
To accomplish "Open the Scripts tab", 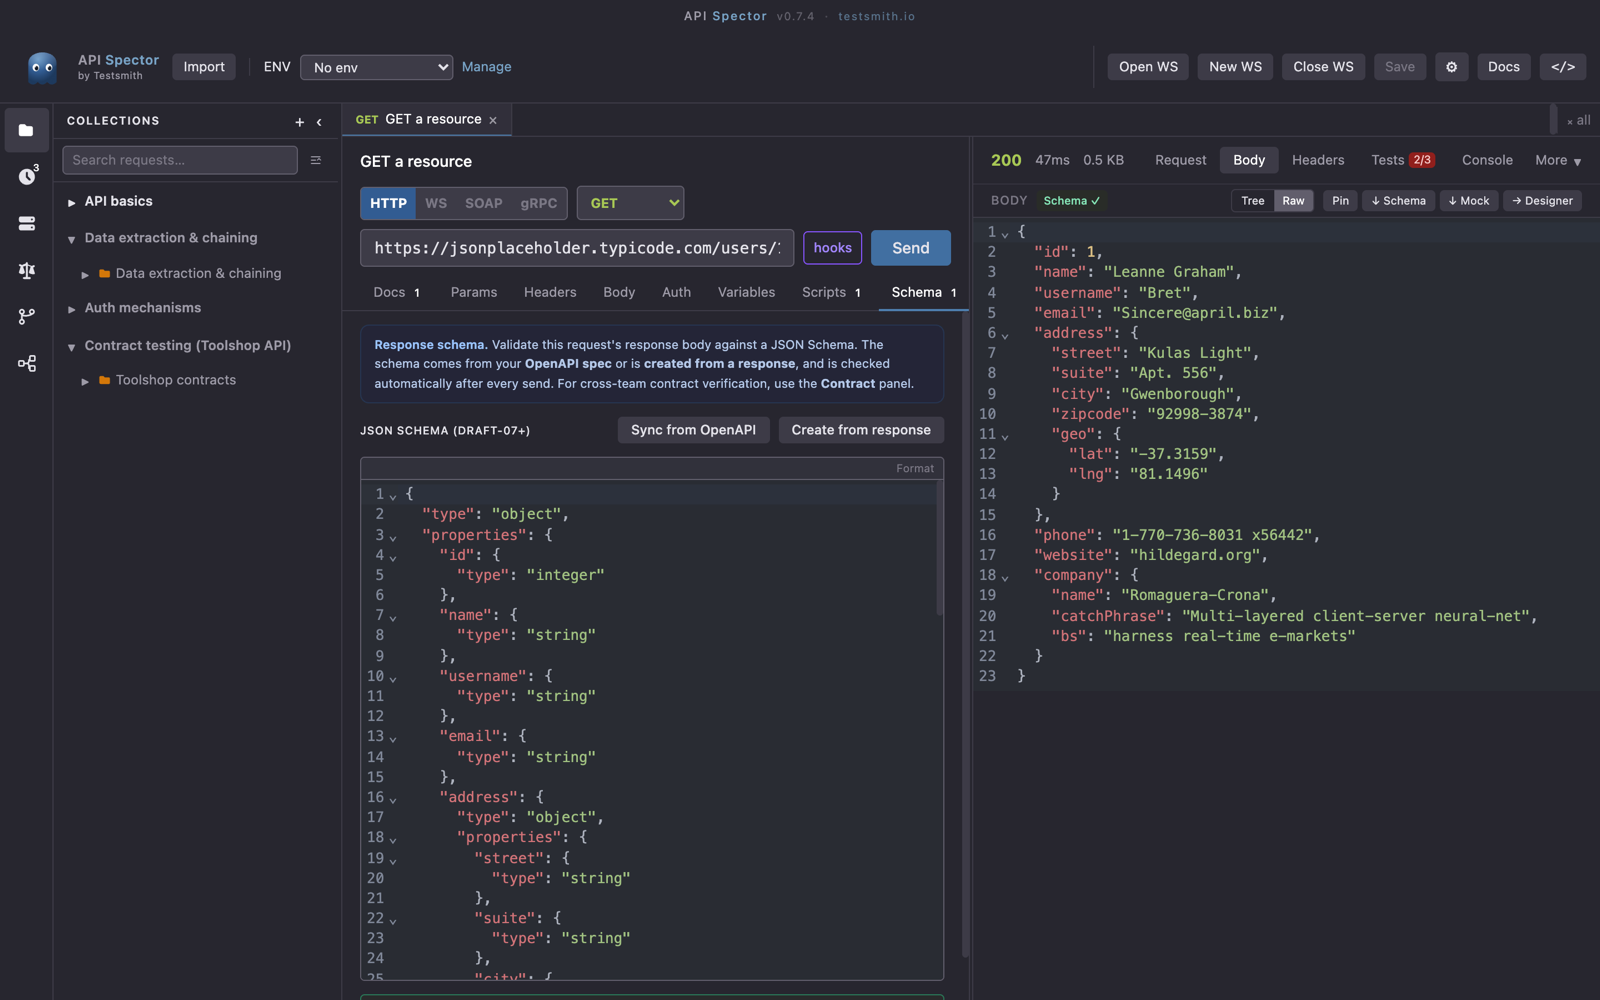I will click(831, 292).
